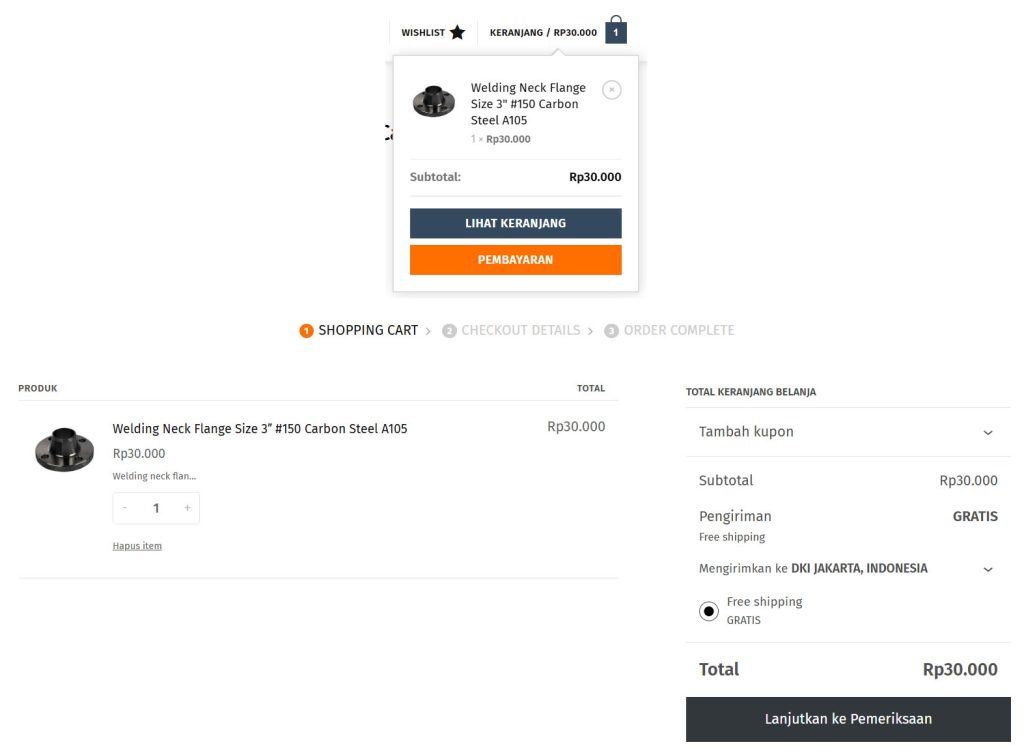Expand the shipping destination DKI Jakarta chevron
This screenshot has height=753, width=1024.
[988, 569]
